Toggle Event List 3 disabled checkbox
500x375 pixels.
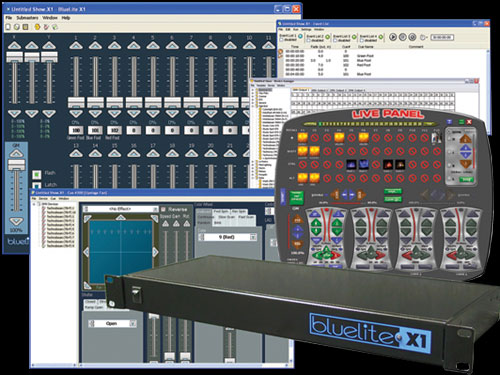(335, 40)
